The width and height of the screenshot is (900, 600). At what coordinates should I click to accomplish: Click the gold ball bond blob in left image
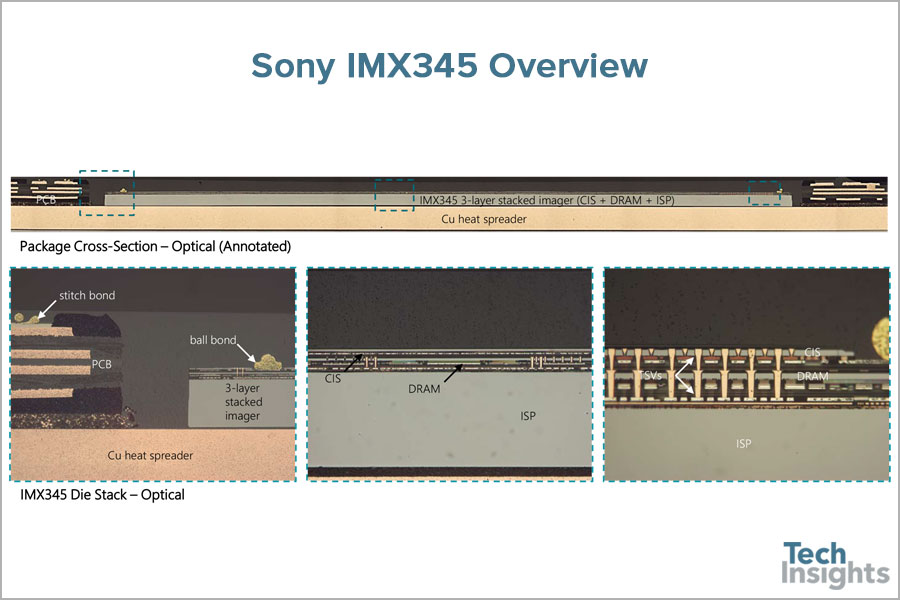268,362
